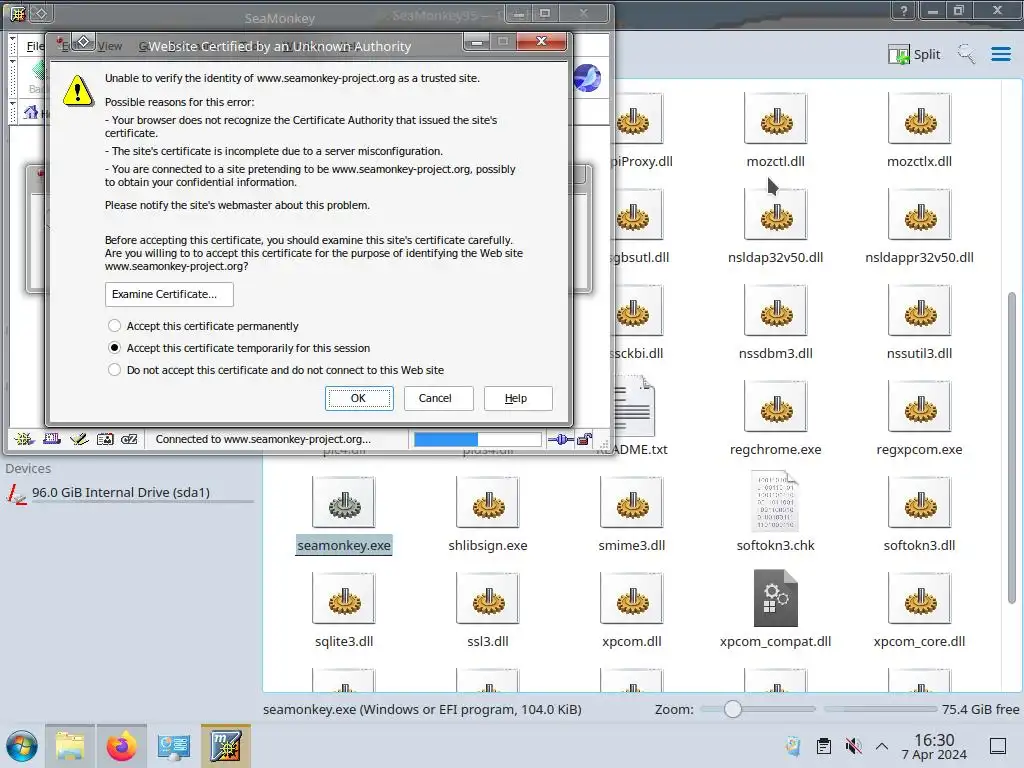Click the security padlock icon in SeaMonkey status bar
The width and height of the screenshot is (1024, 768).
(585, 440)
